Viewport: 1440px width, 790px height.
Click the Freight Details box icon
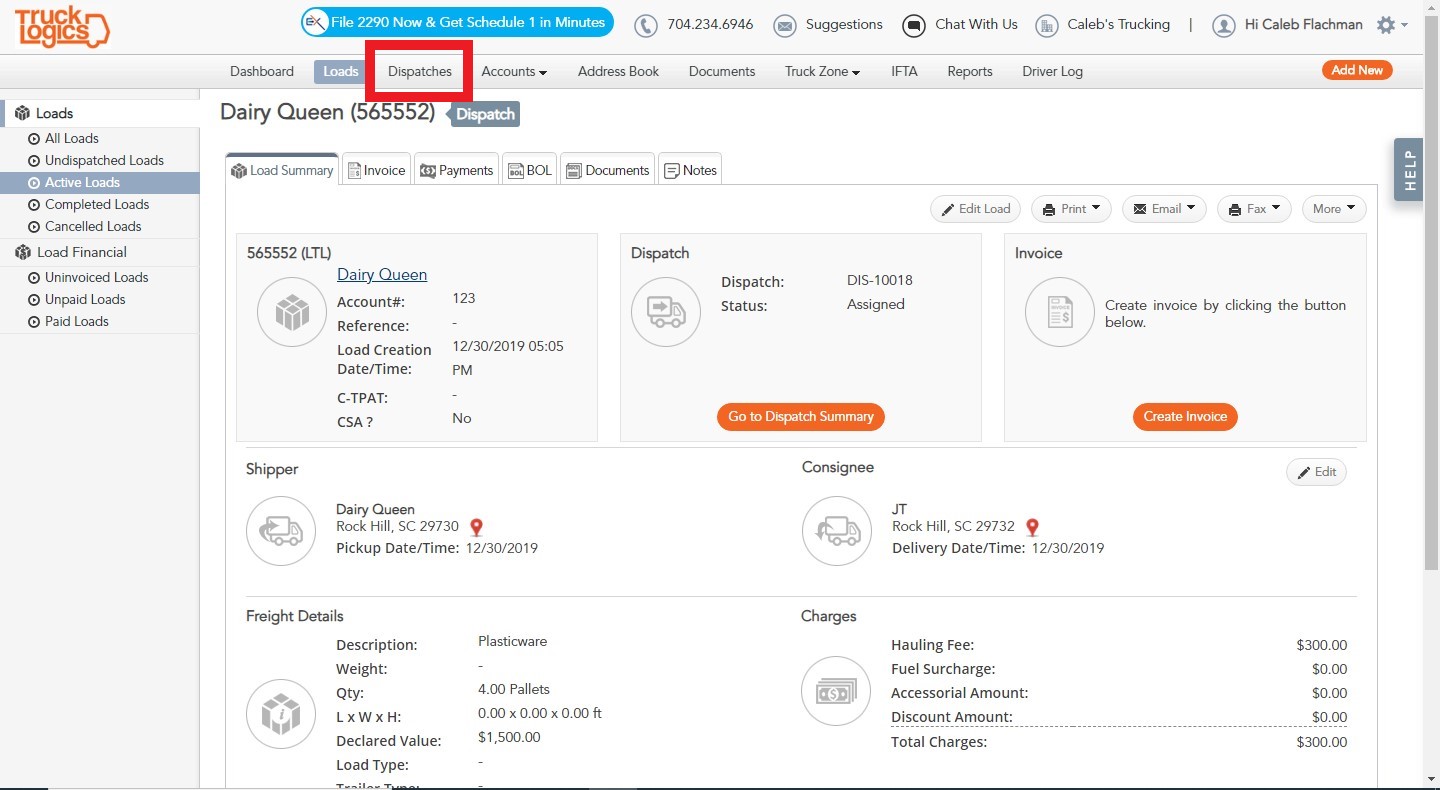coord(281,715)
